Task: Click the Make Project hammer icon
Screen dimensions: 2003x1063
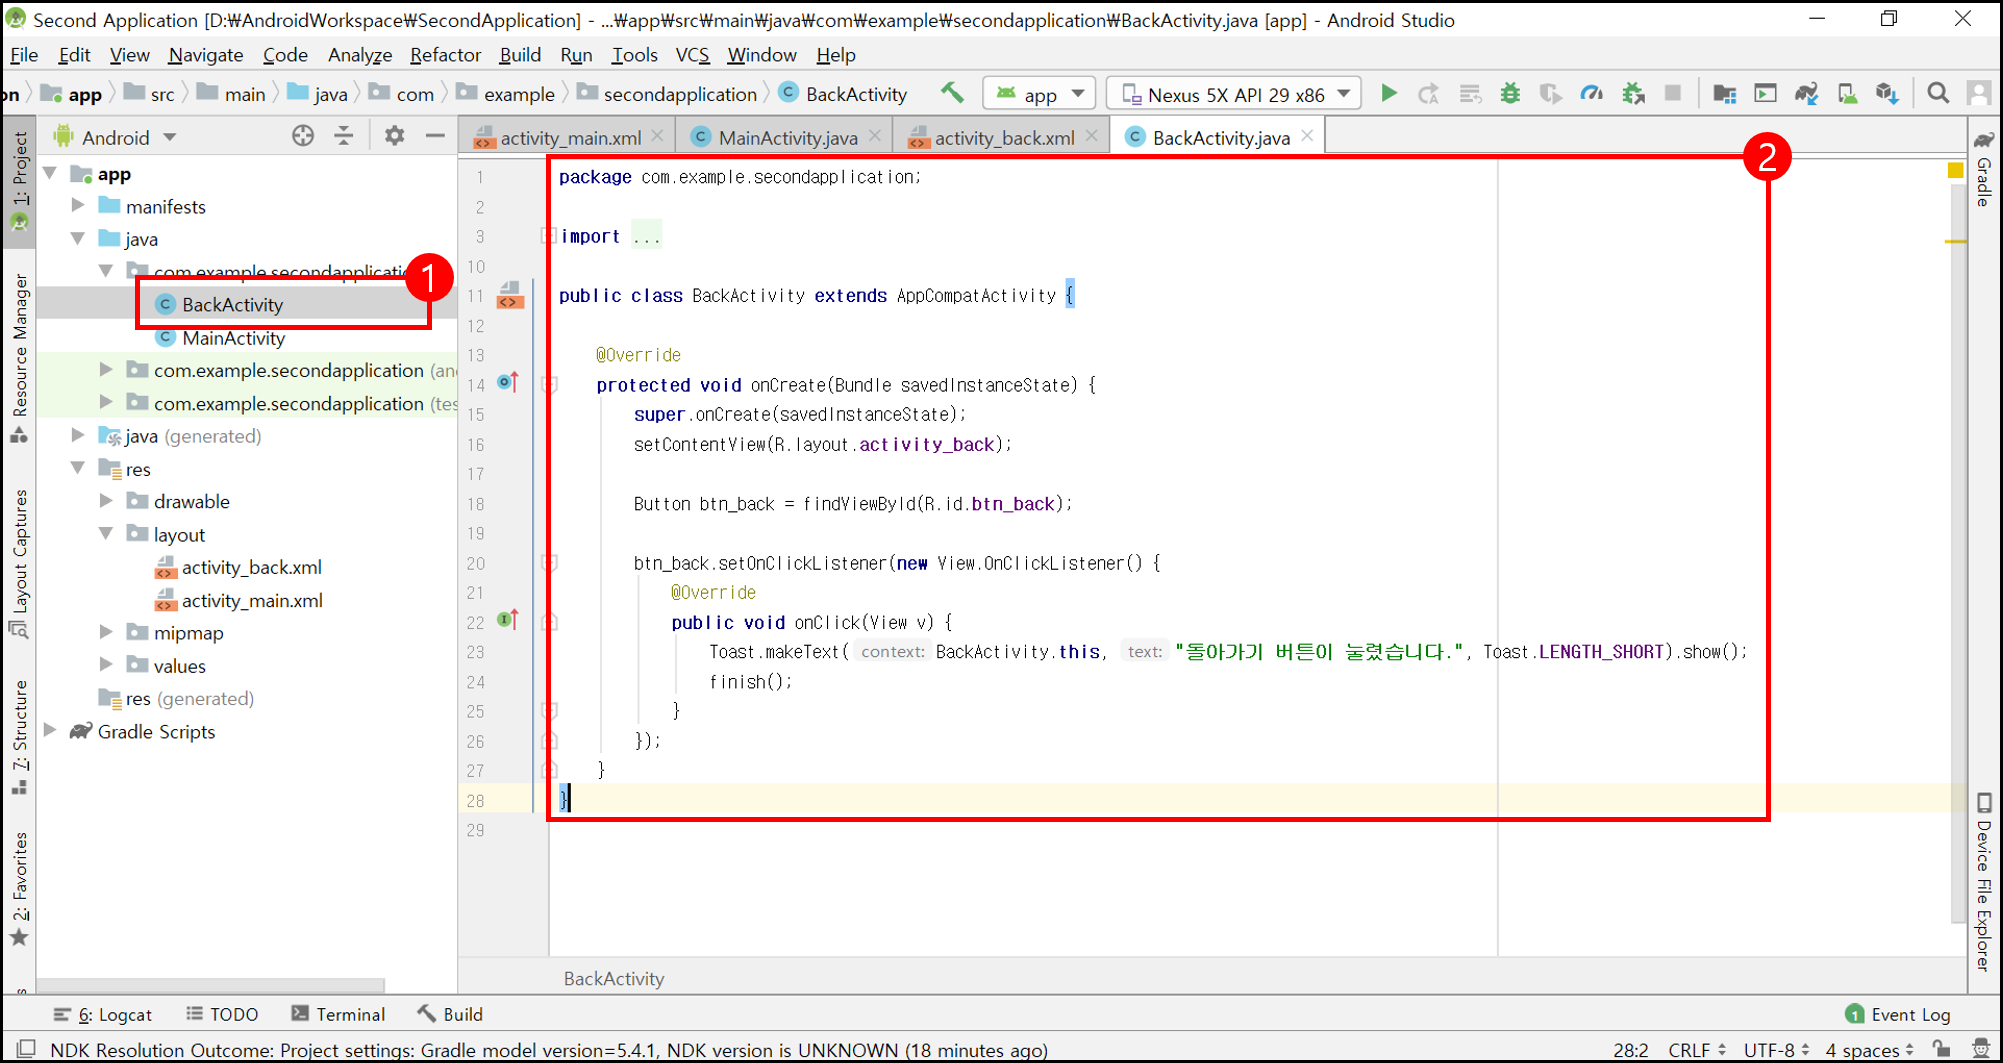Action: click(952, 93)
